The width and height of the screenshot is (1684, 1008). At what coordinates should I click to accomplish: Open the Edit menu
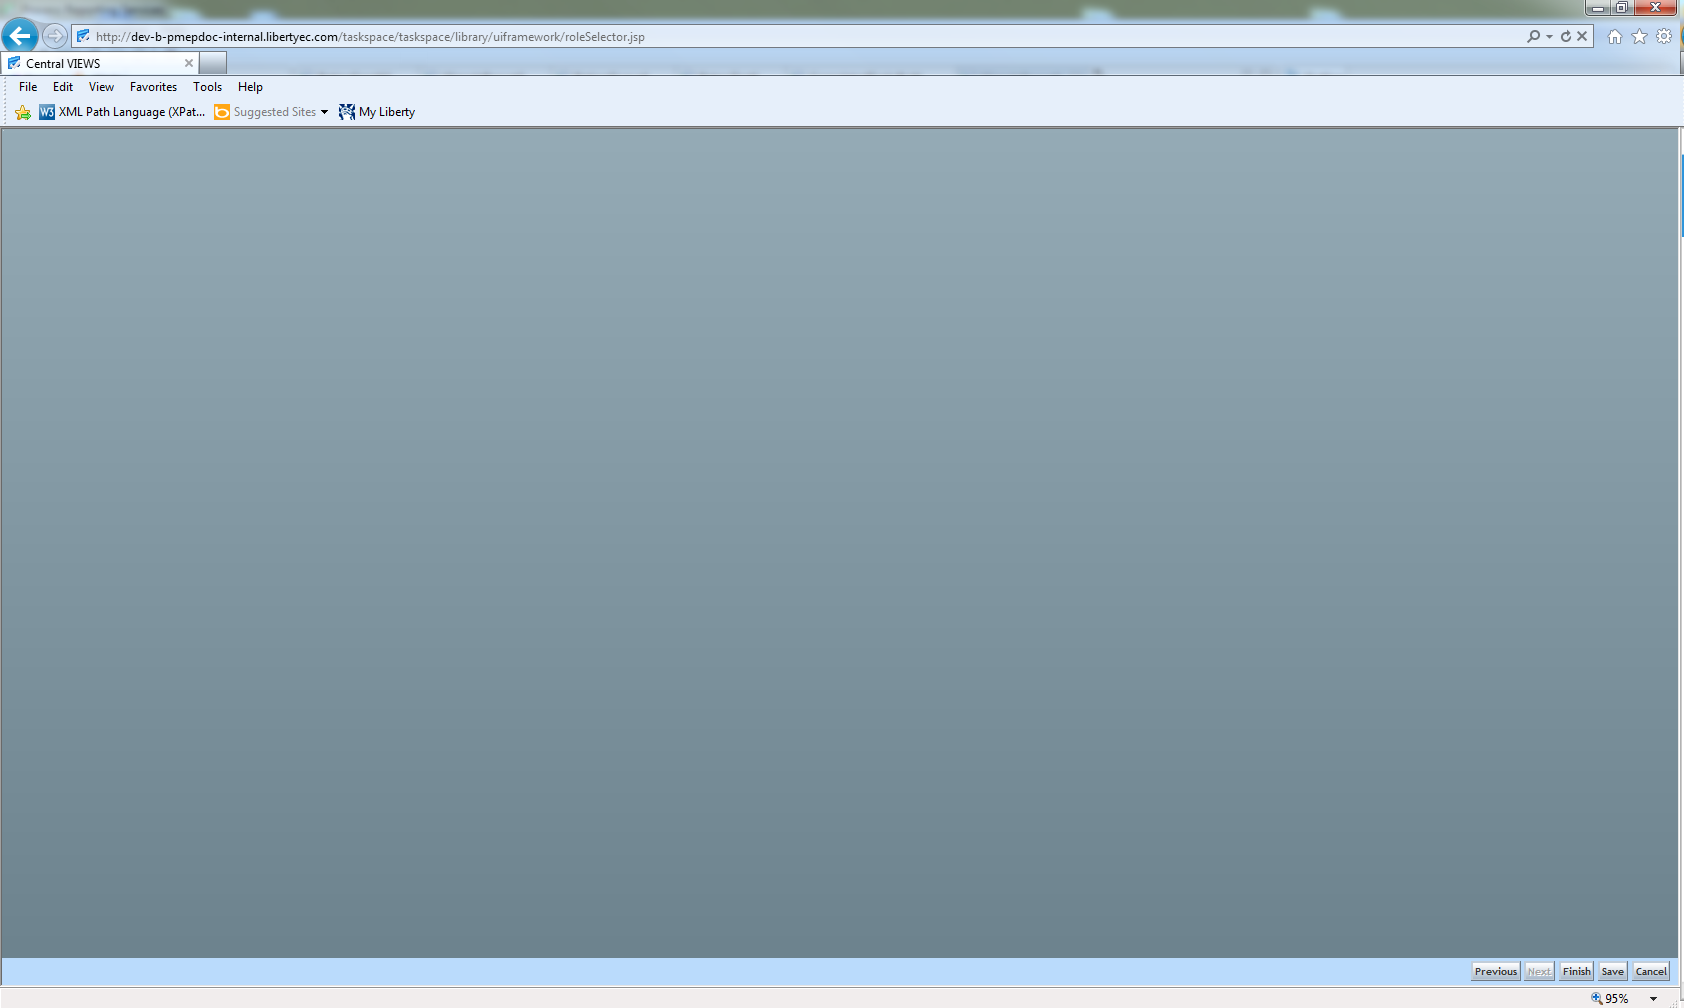click(63, 87)
